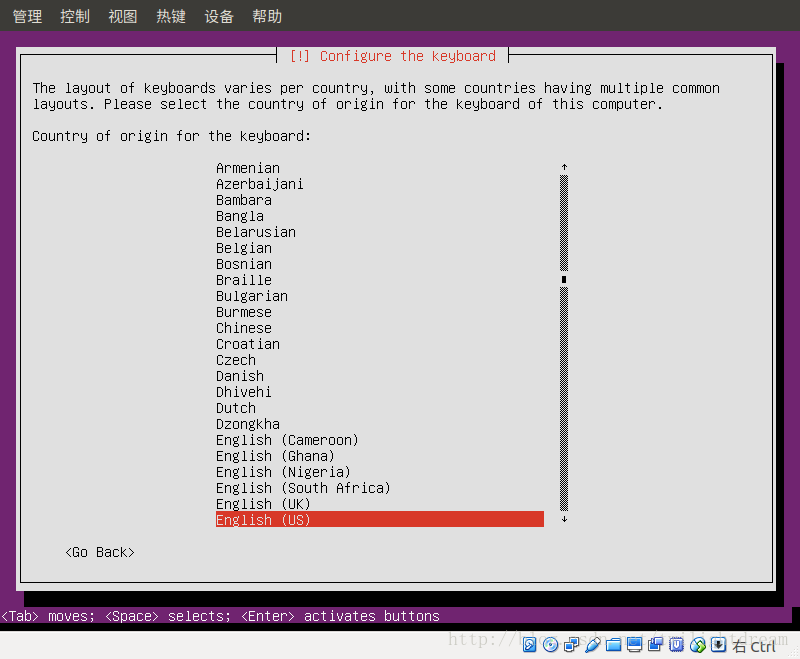Click the recording status icon
Image resolution: width=800 pixels, height=659 pixels.
[x=655, y=644]
